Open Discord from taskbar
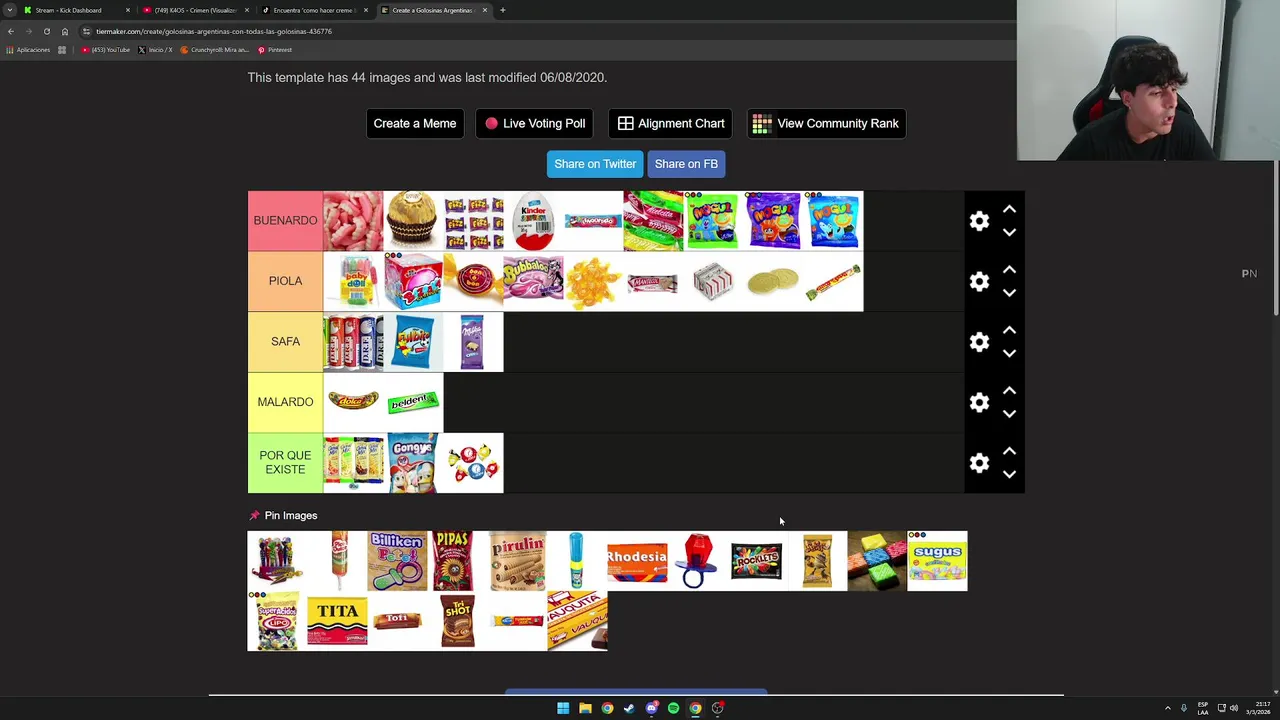The height and width of the screenshot is (720, 1280). click(x=651, y=708)
